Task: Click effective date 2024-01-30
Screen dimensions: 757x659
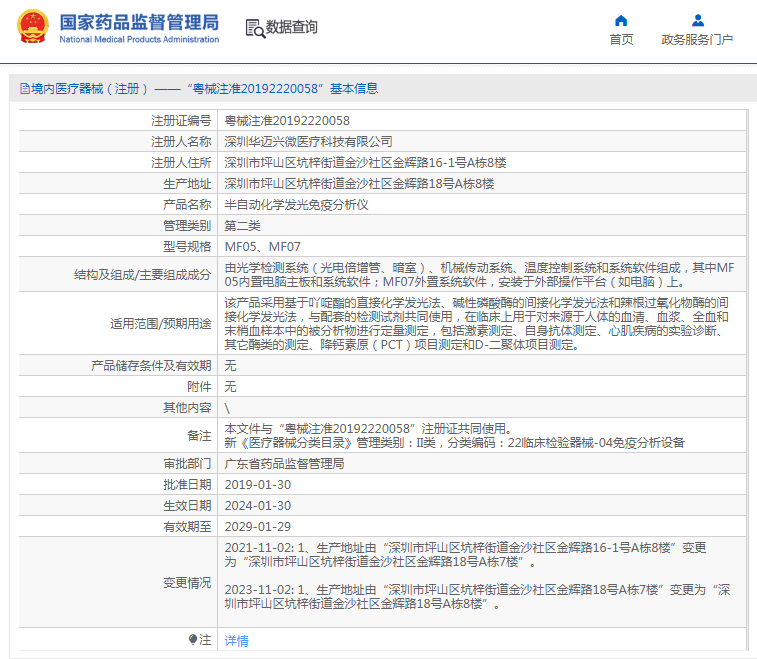Action: pyautogui.click(x=258, y=506)
